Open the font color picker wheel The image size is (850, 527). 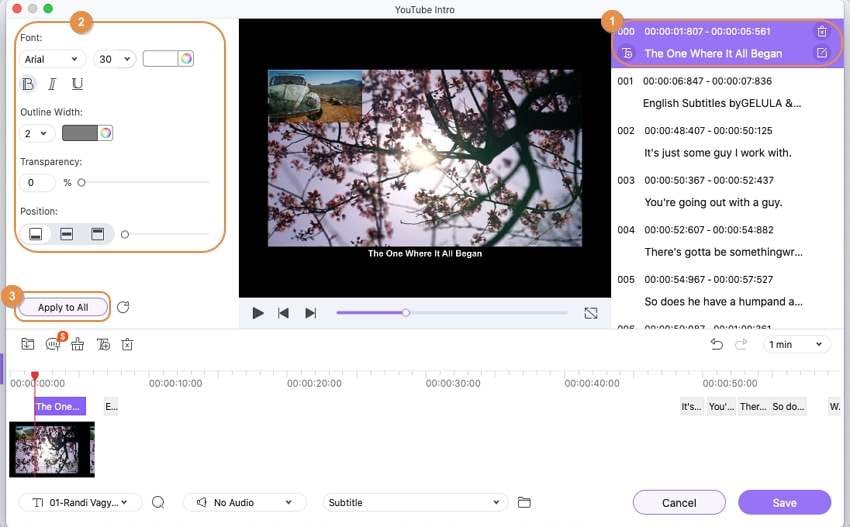(186, 59)
